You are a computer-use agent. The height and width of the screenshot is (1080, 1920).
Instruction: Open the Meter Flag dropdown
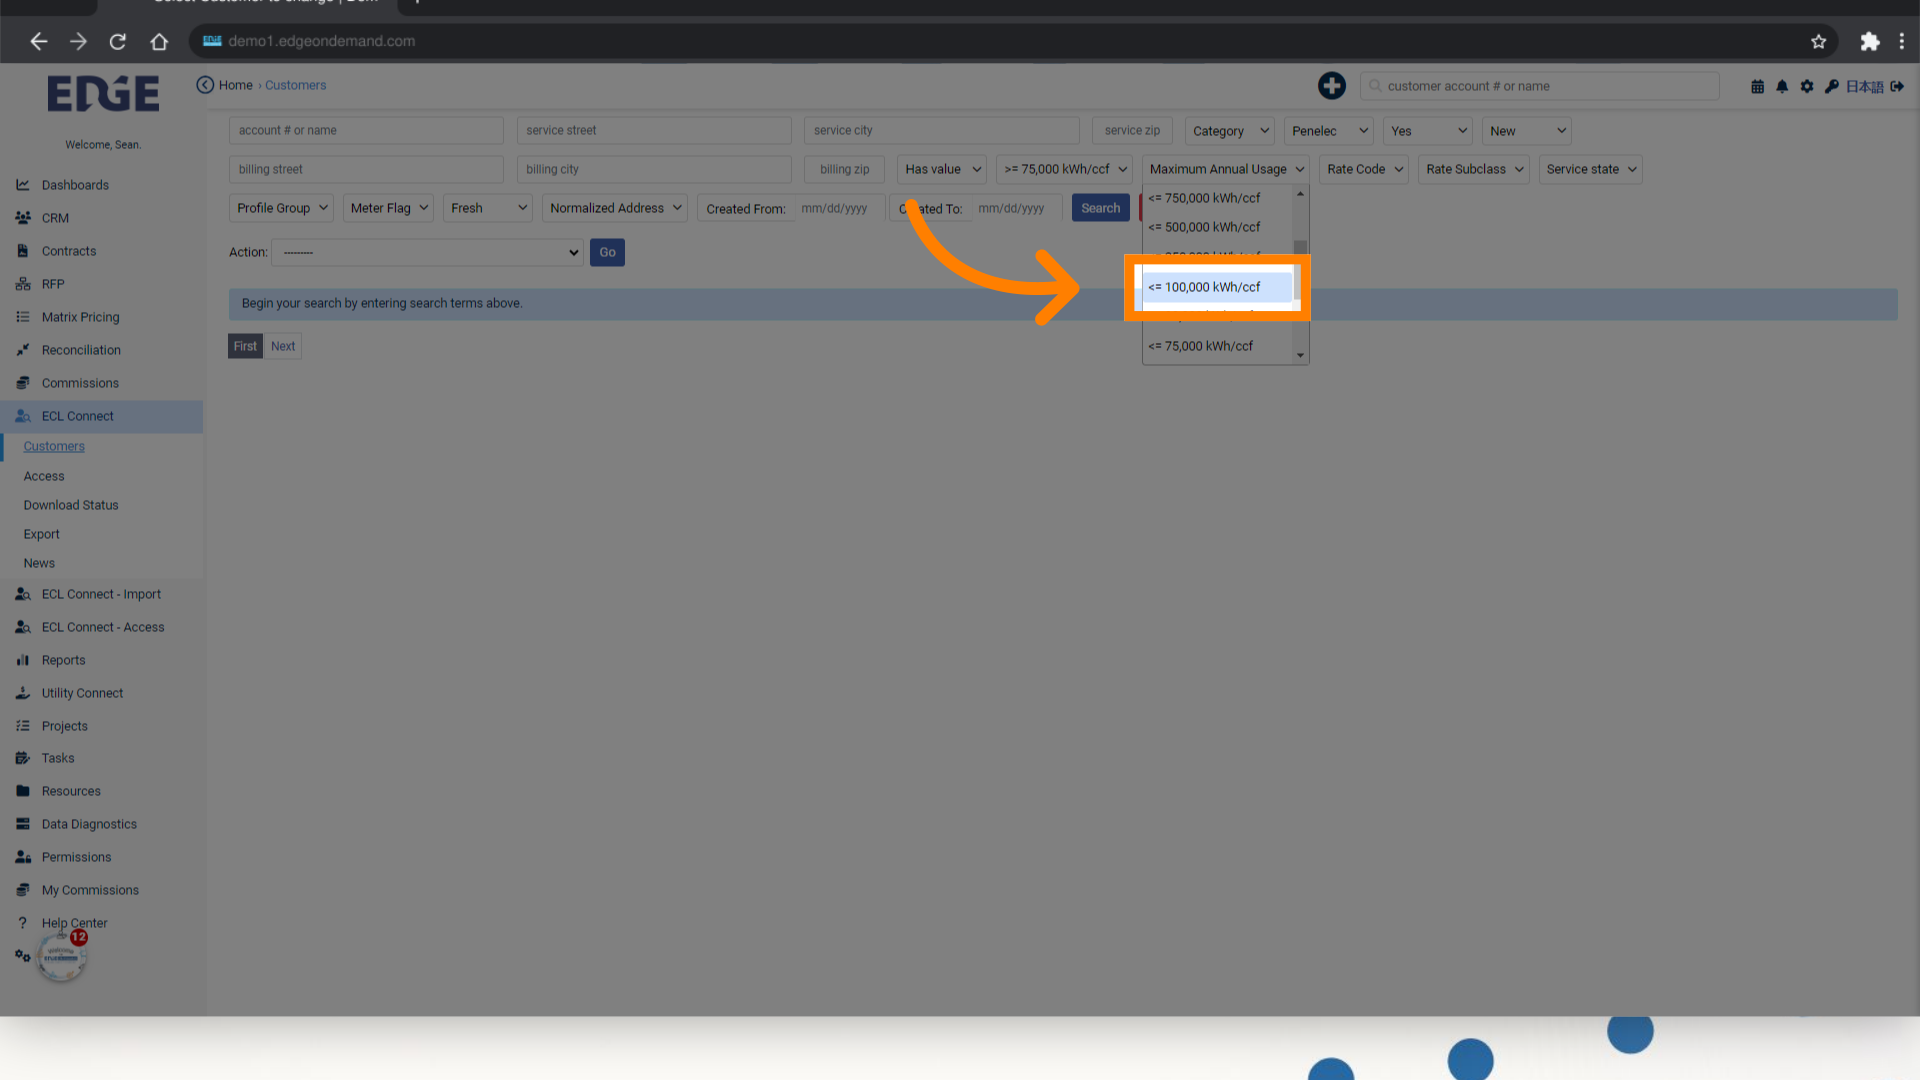tap(388, 208)
